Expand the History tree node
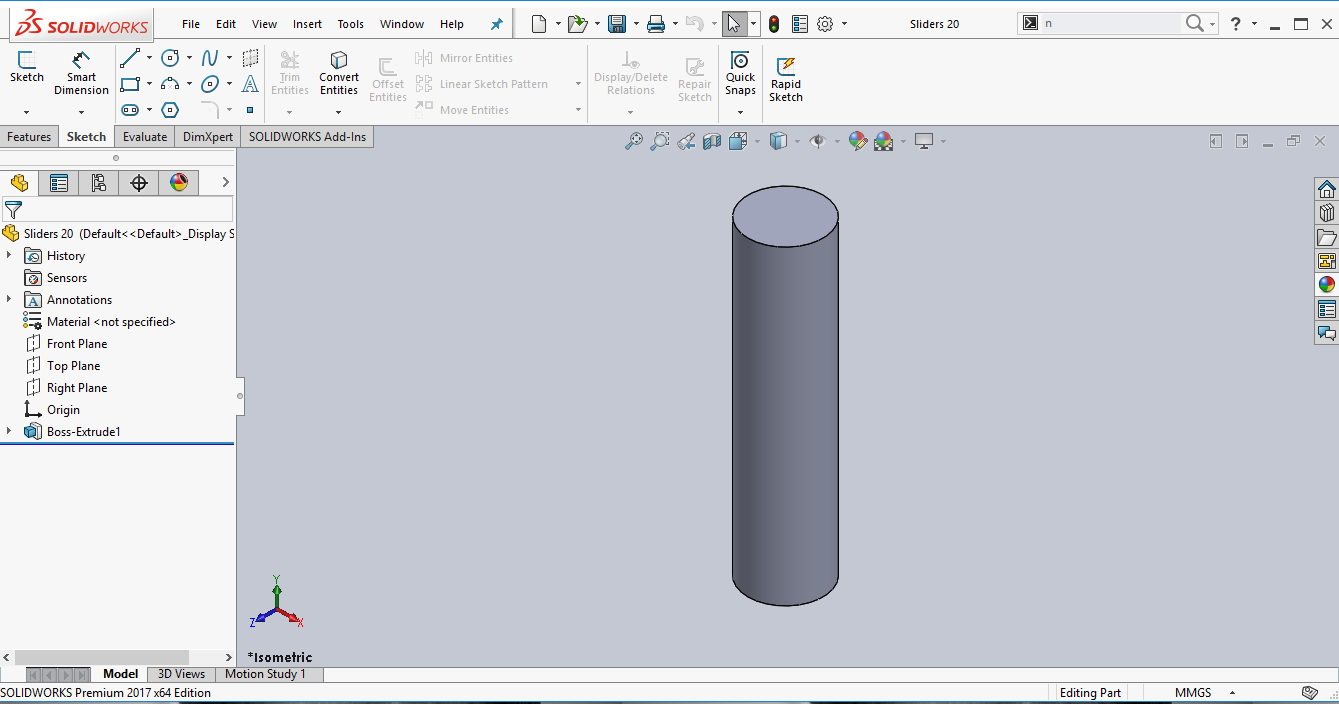The image size is (1339, 704). (9, 256)
